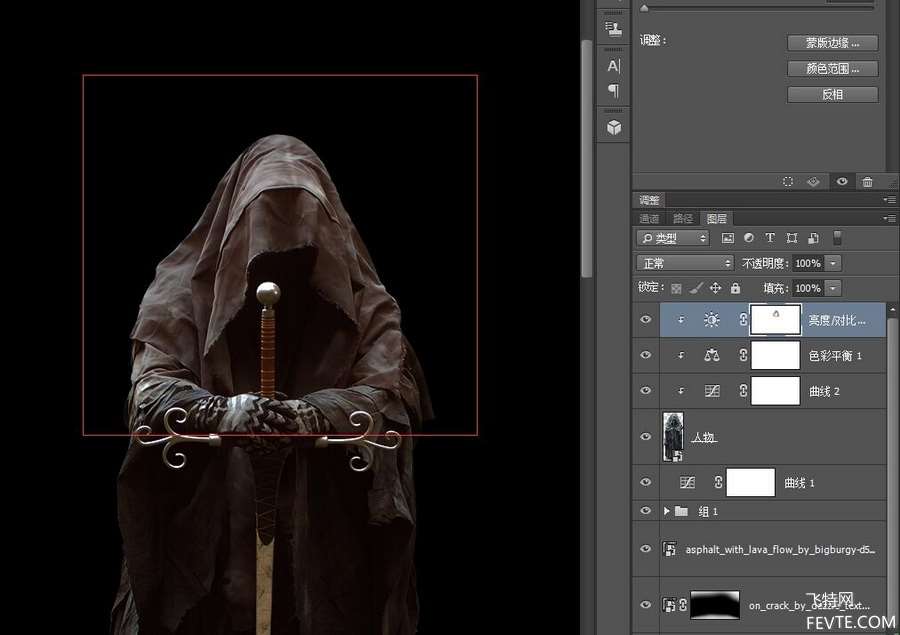Expand the 组 1 group triangle
900x635 pixels.
tap(666, 510)
